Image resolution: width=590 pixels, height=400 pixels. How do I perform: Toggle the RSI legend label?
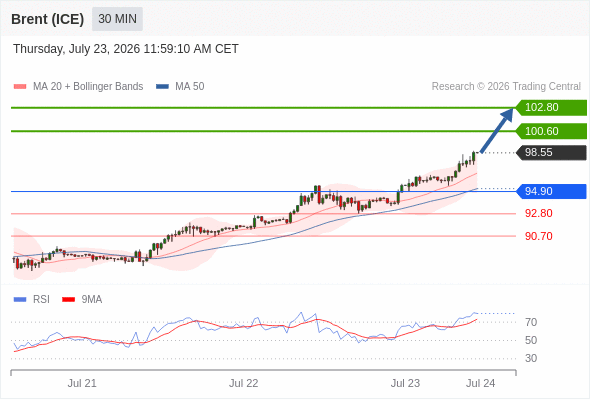coord(41,300)
